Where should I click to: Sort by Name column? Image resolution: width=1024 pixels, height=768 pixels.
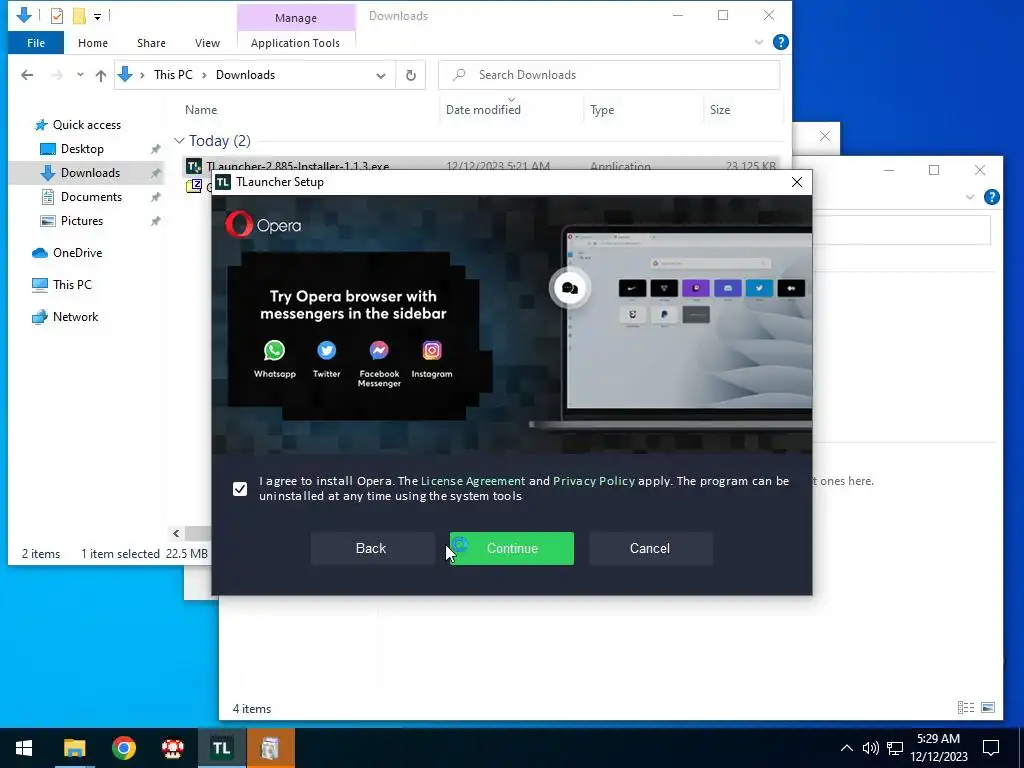[x=200, y=110]
